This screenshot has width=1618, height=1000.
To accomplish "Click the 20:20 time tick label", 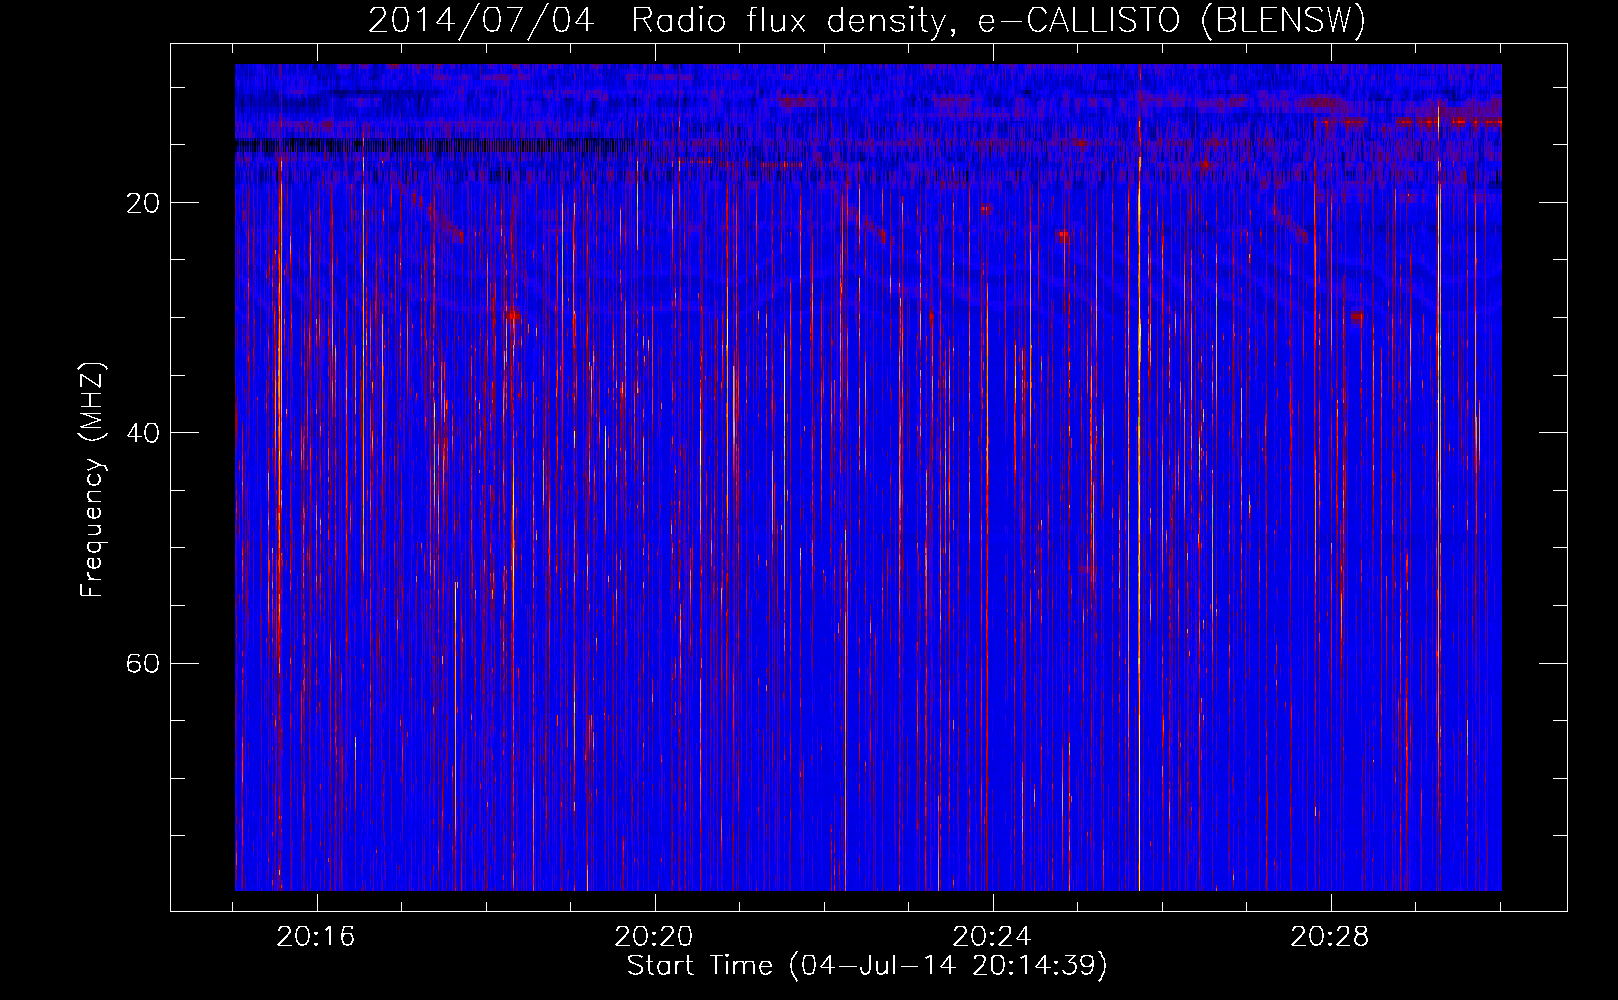I will tap(655, 937).
